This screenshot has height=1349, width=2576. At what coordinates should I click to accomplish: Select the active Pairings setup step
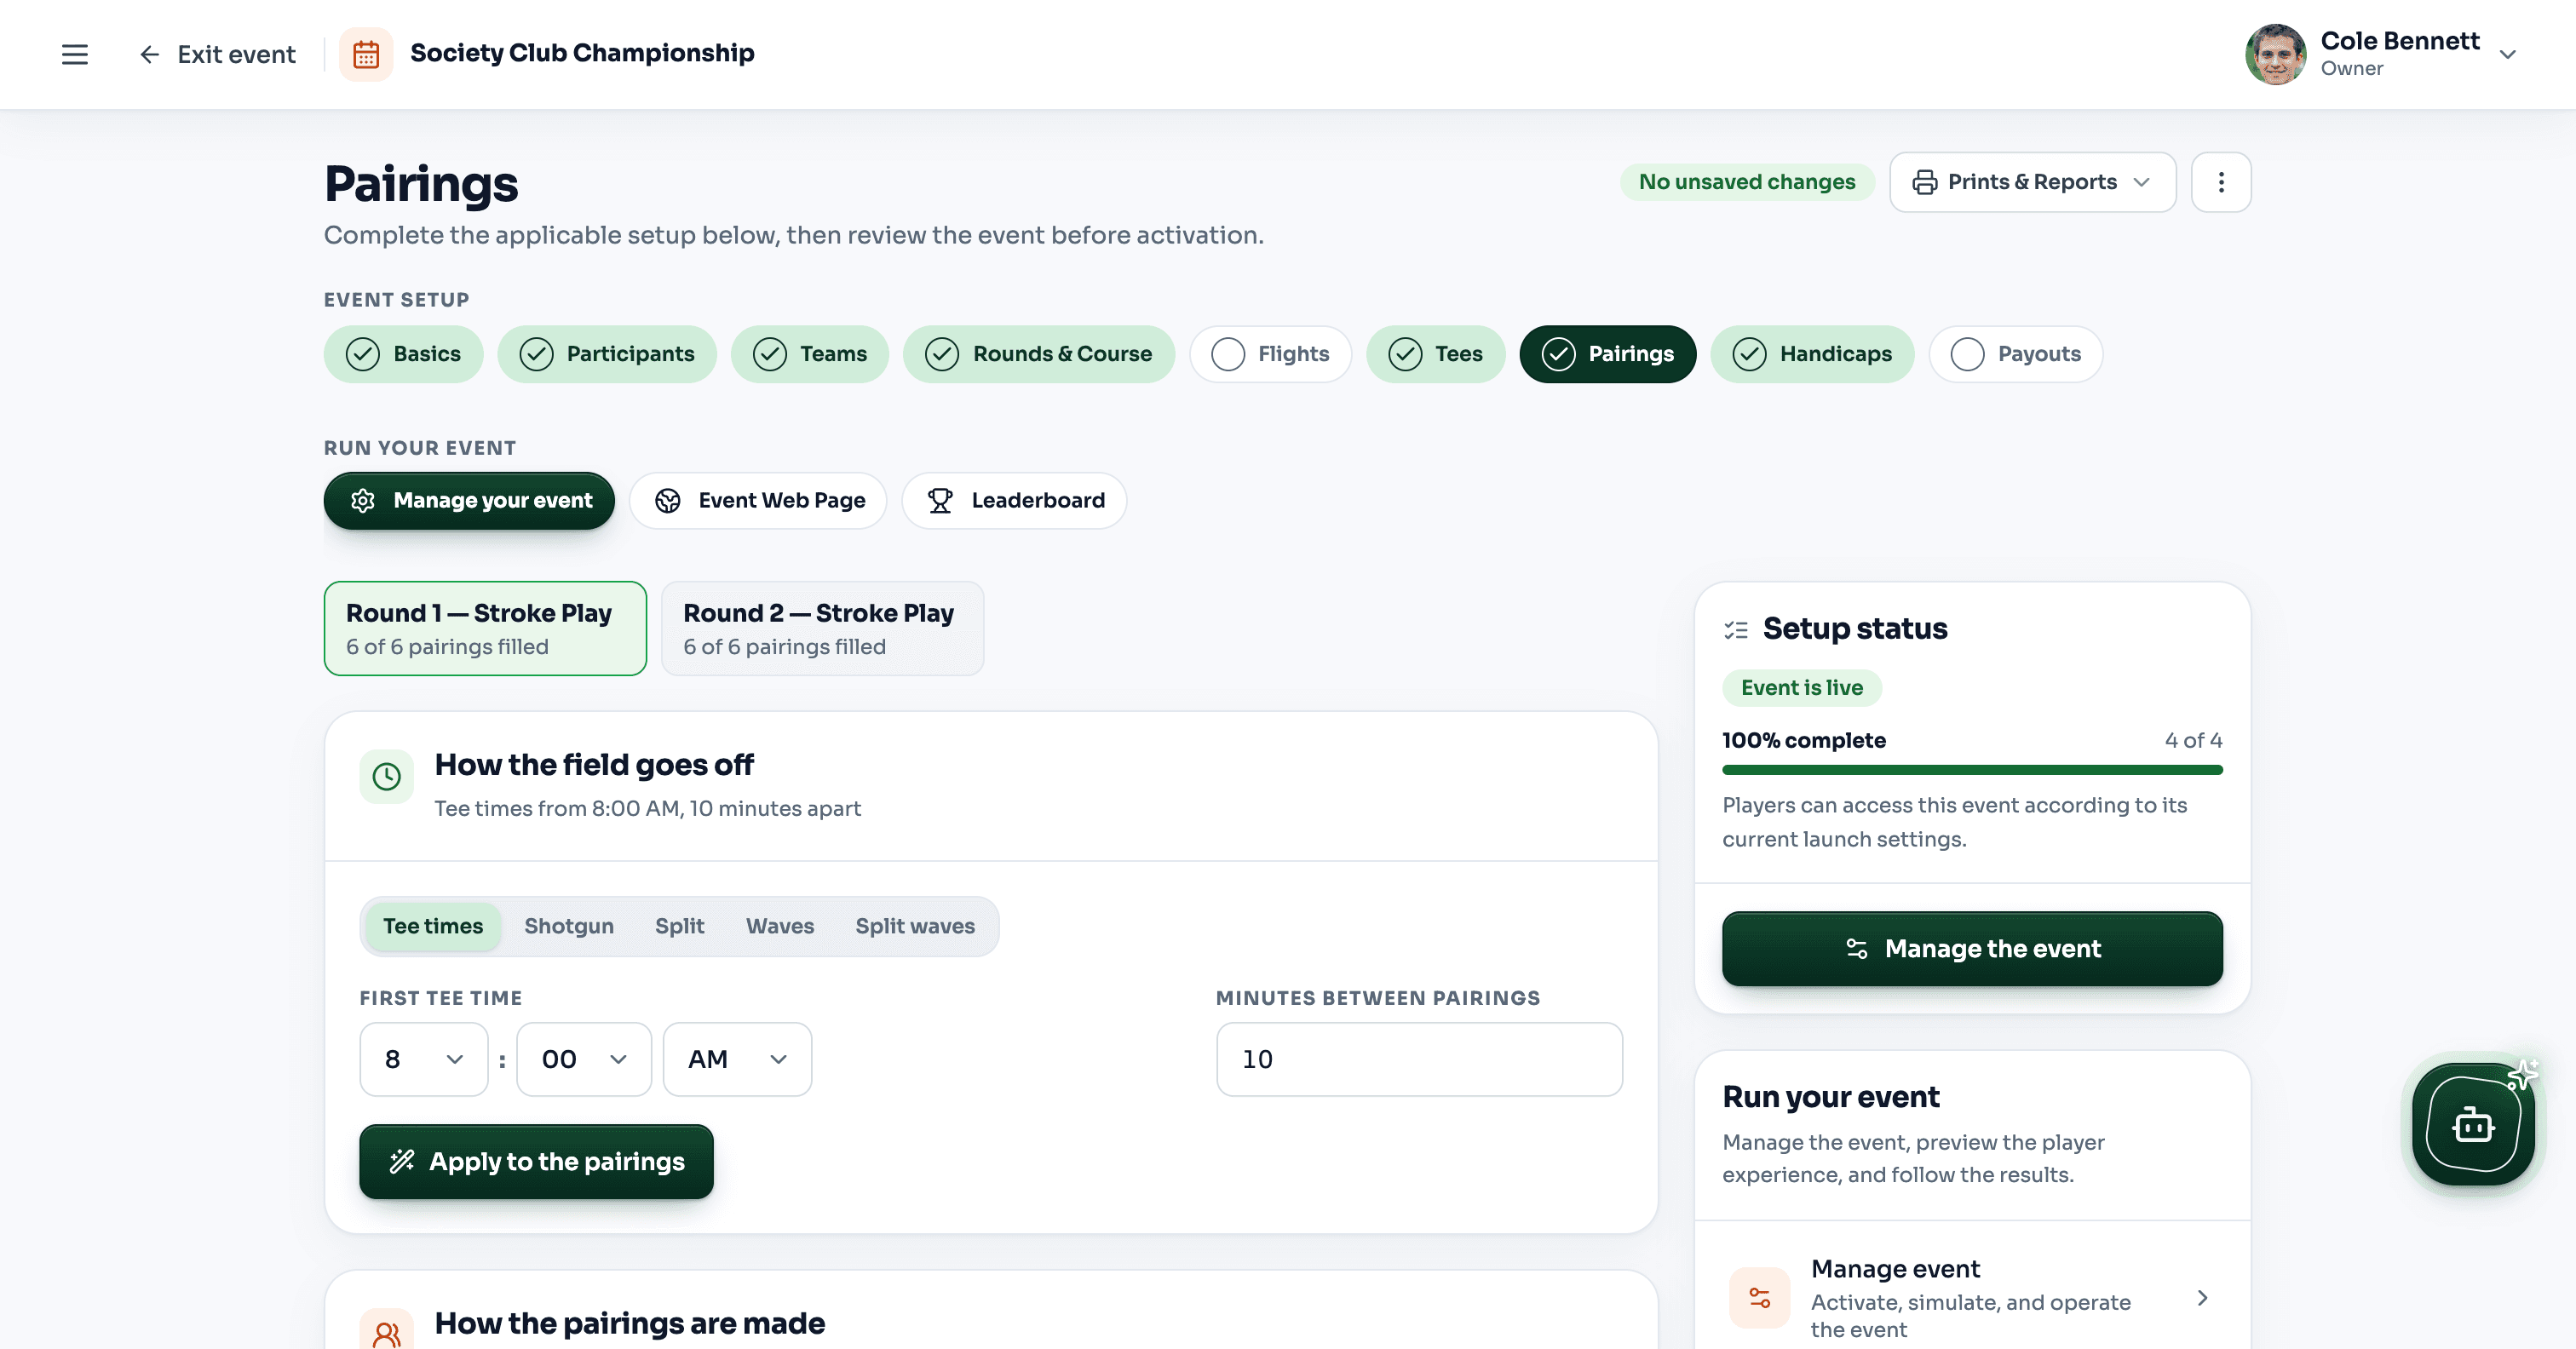1608,354
